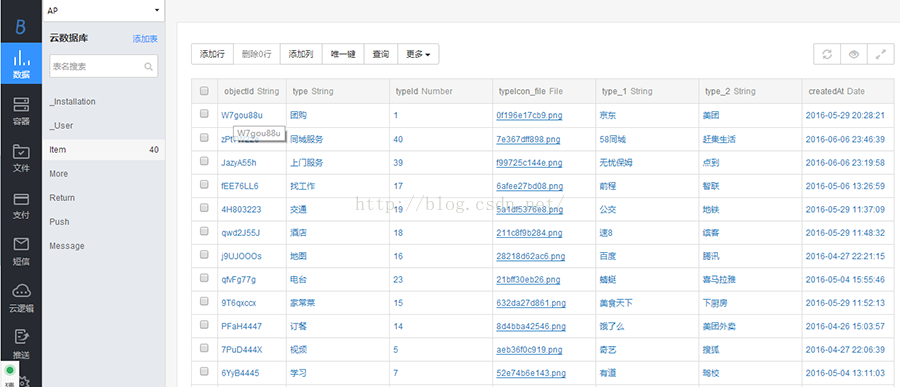Click the refresh table icon button
Screen dimensions: 900x387
tap(827, 55)
